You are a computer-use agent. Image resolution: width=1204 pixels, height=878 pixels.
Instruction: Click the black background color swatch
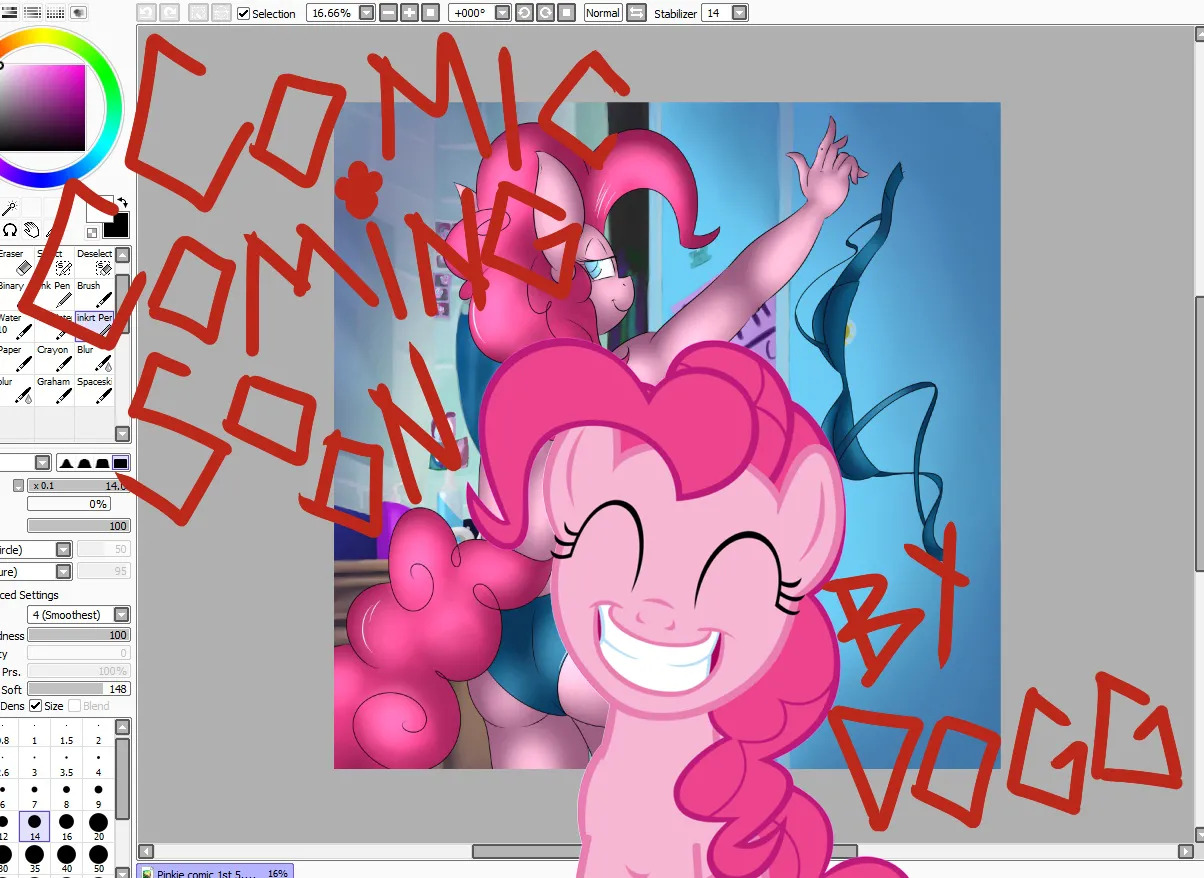click(x=115, y=225)
